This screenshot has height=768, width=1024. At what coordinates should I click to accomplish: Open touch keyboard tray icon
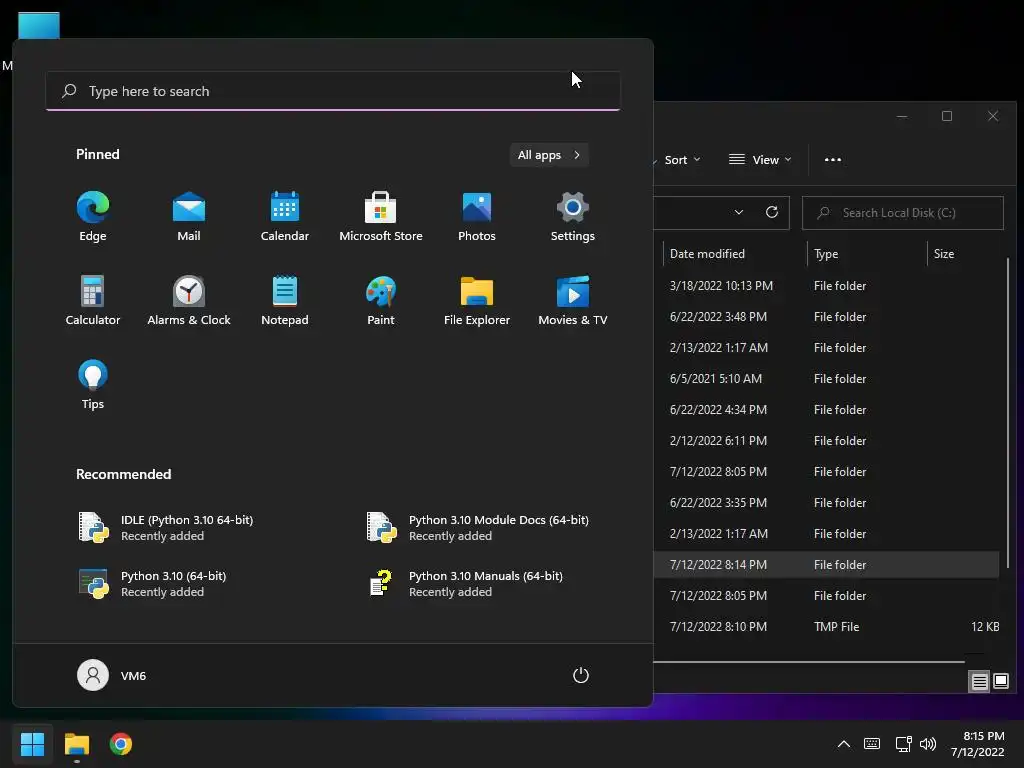tap(872, 744)
